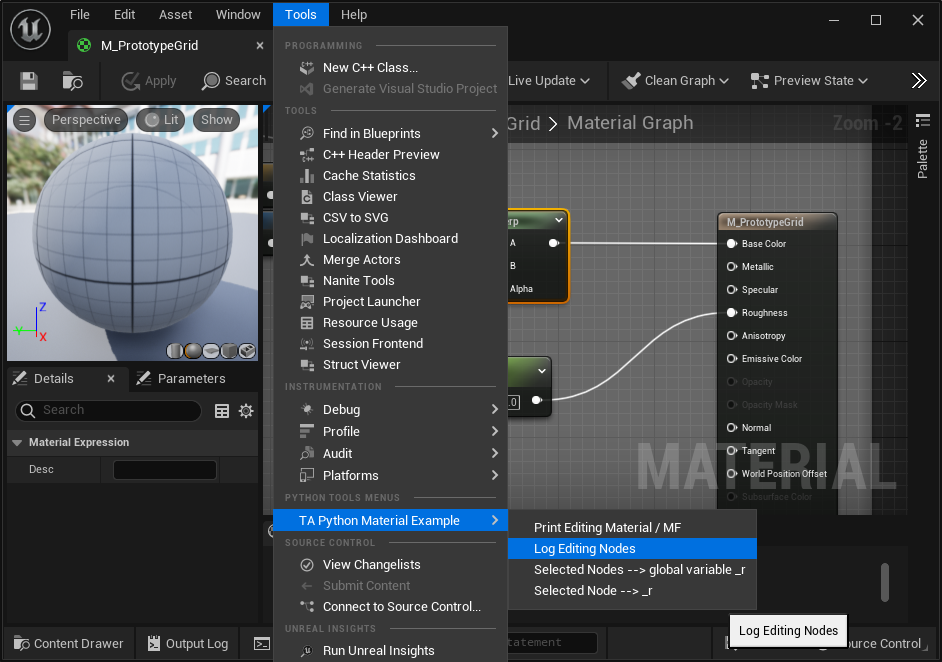Collapse Material Expression section
Image resolution: width=942 pixels, height=662 pixels.
17,443
